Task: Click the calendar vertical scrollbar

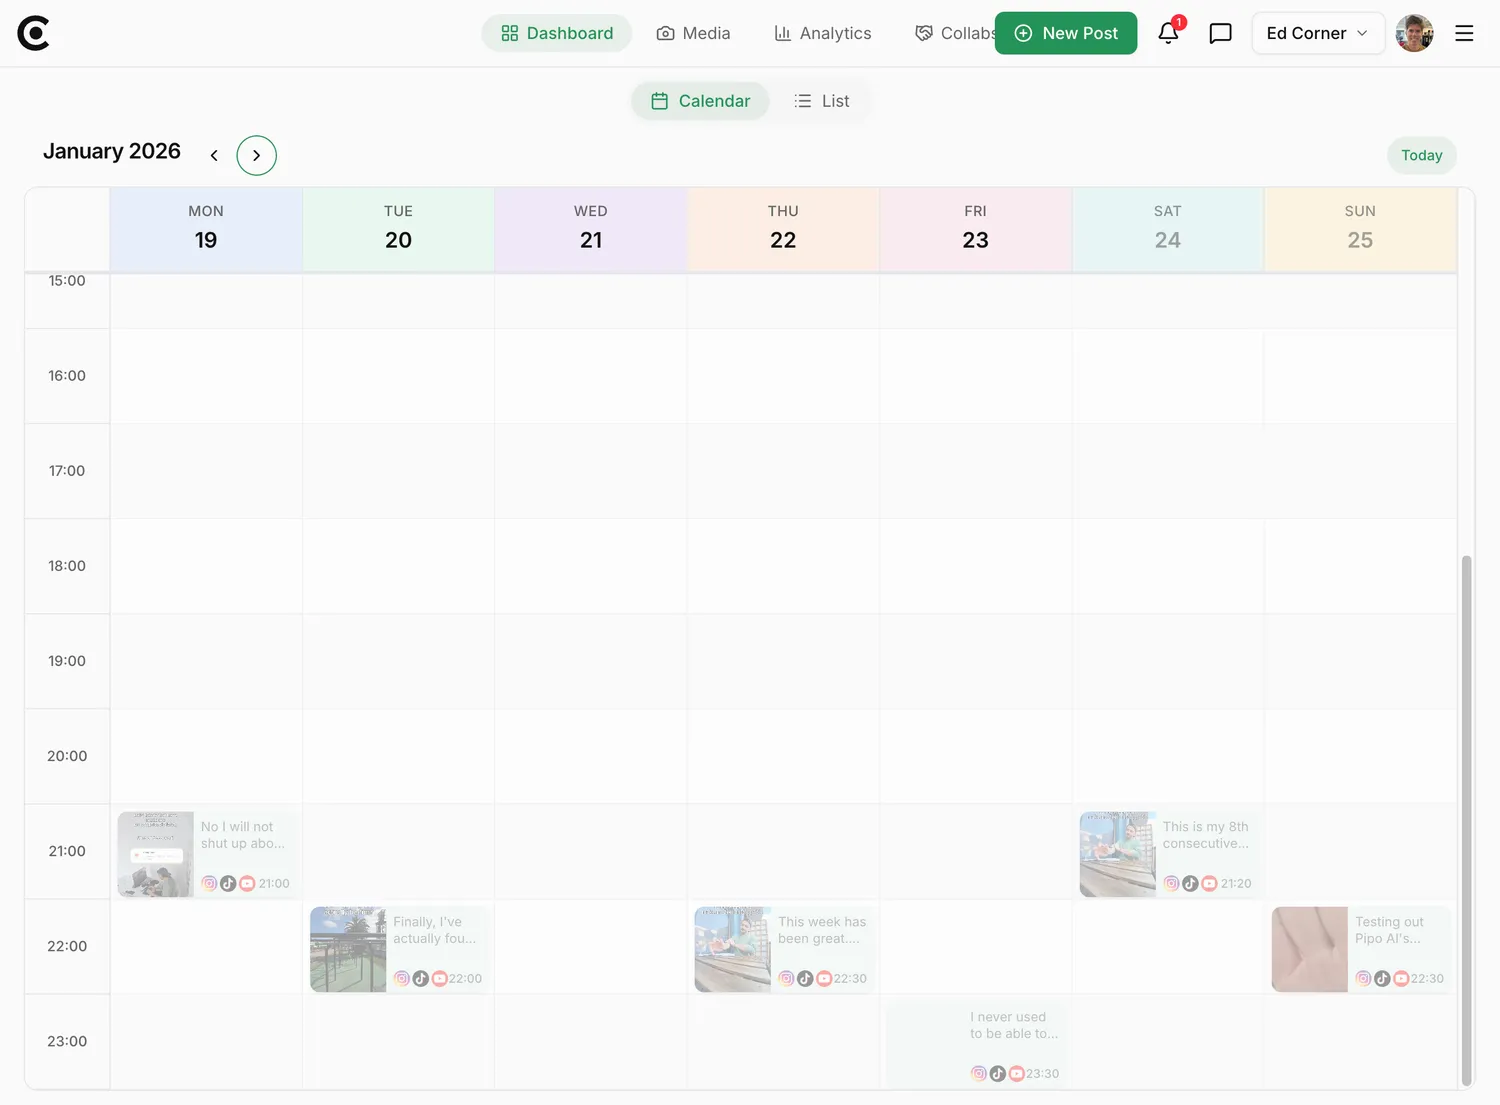Action: tap(1466, 819)
